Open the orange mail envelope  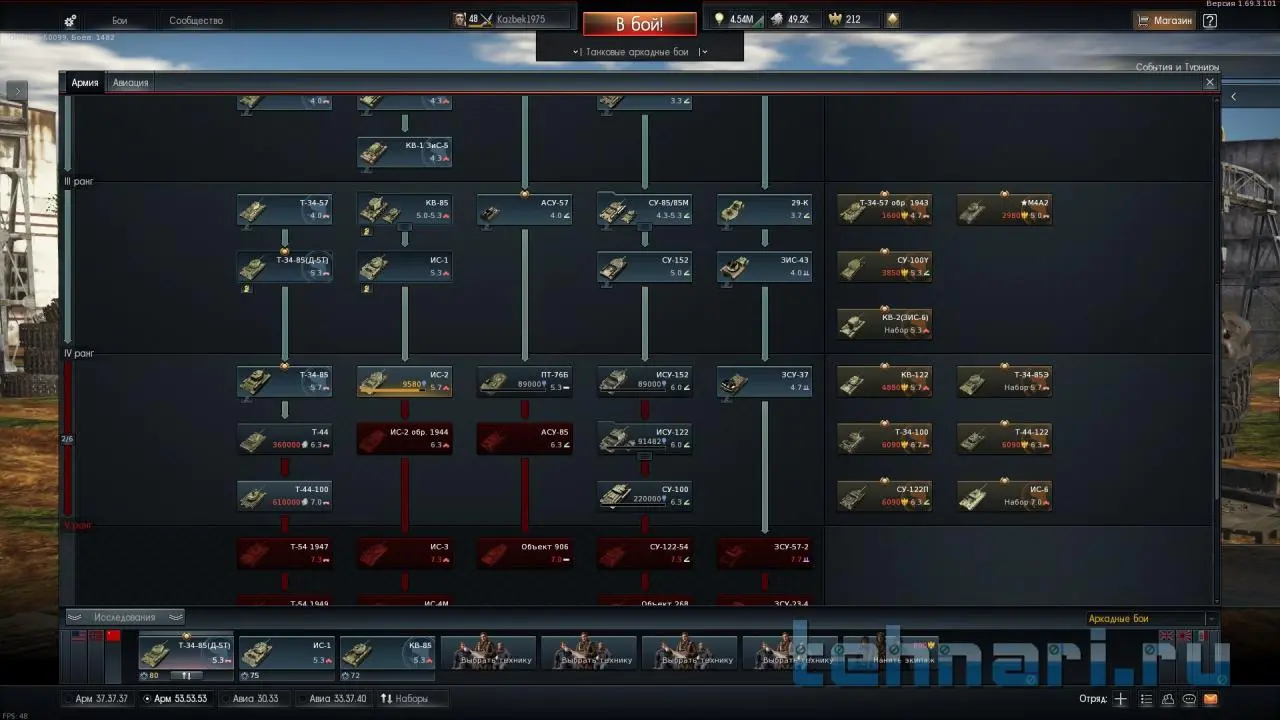click(x=1211, y=699)
